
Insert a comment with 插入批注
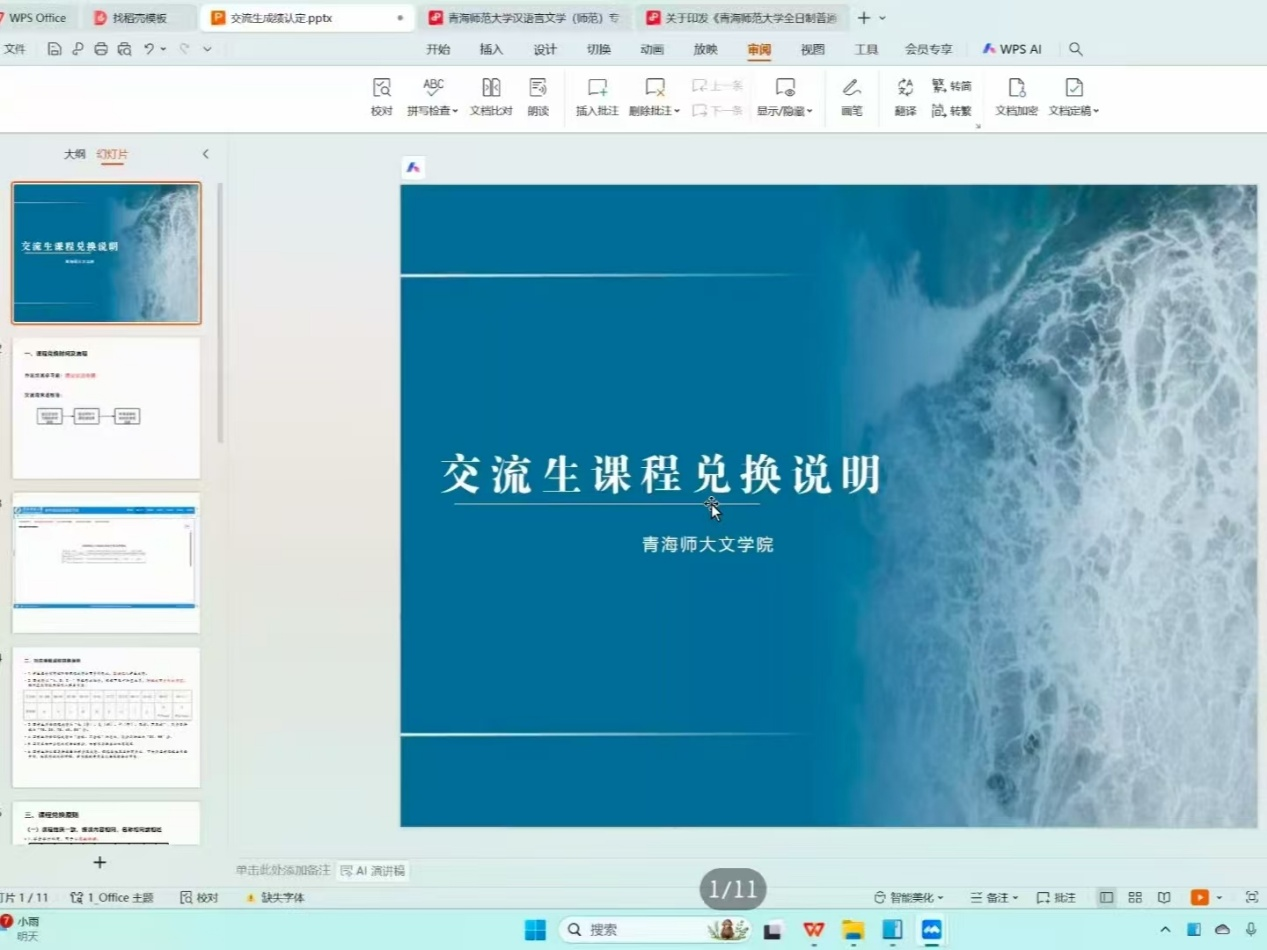[597, 97]
